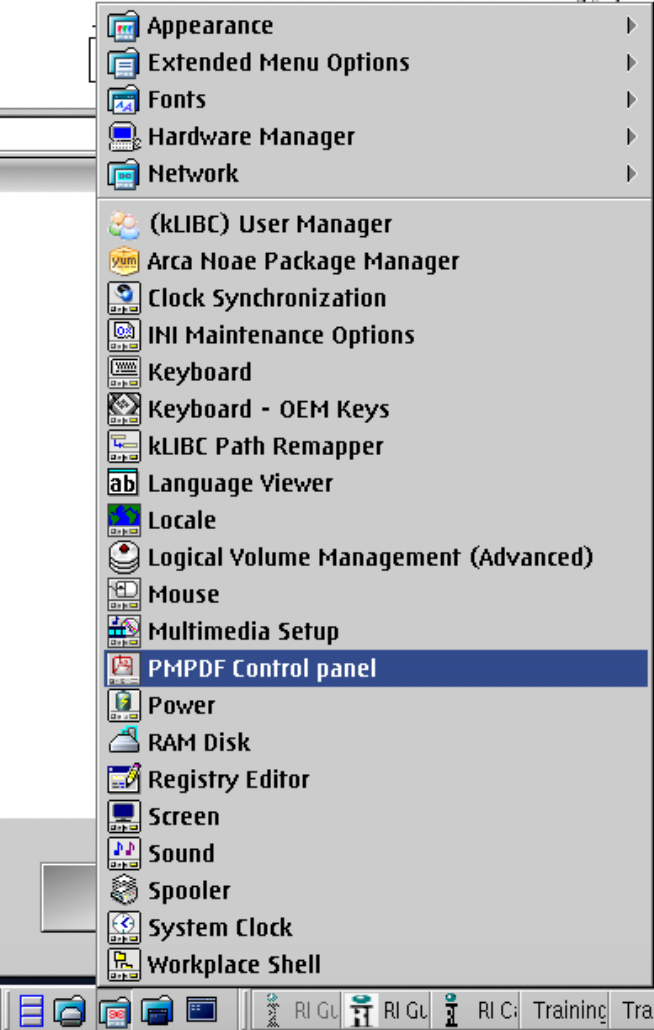Click the RAM Disk icon

coord(123,742)
